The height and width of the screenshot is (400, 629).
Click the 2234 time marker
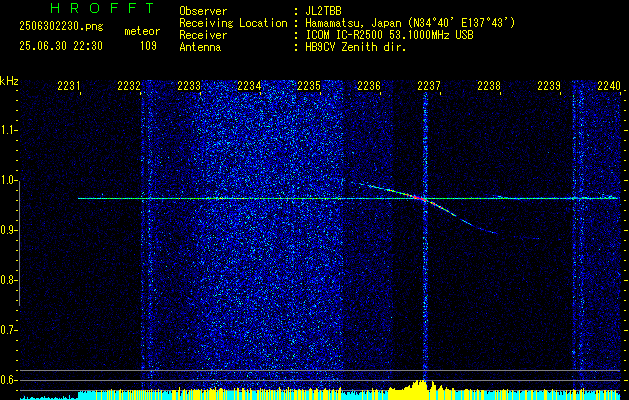pos(248,85)
